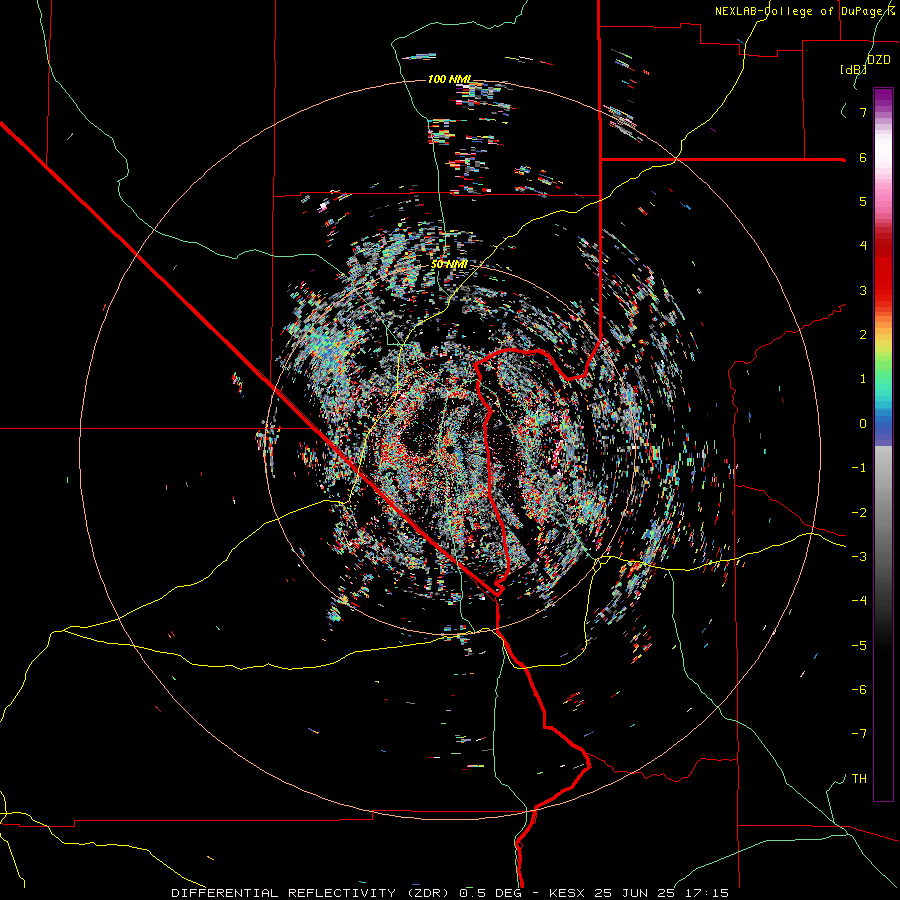Click the 1 value on the color scale

click(863, 379)
